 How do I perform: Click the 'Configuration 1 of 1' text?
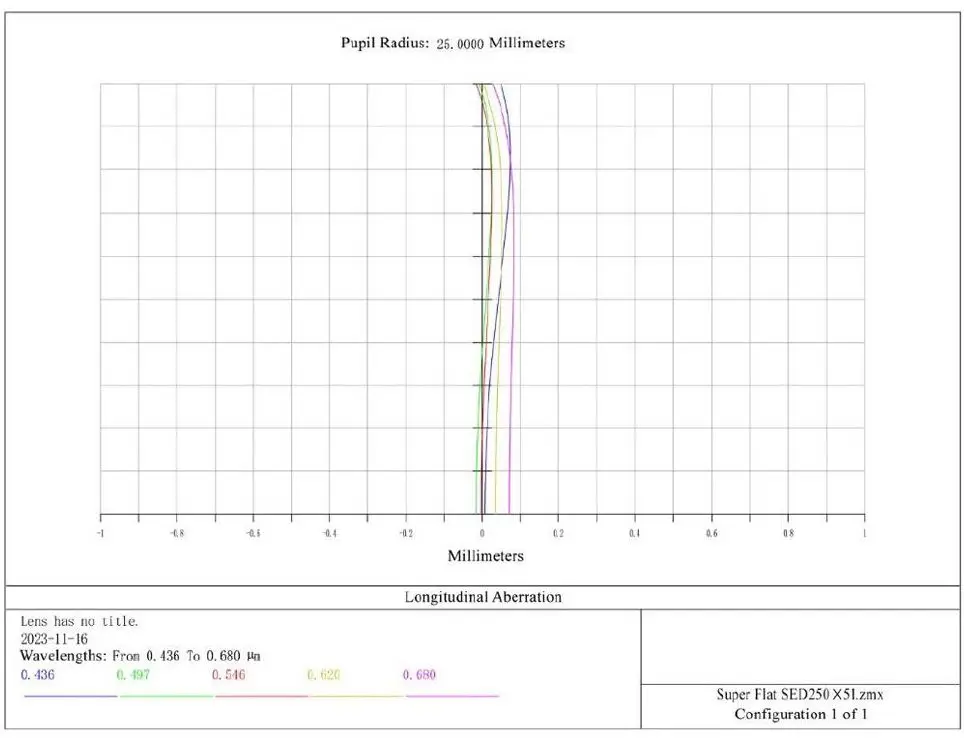coord(800,714)
